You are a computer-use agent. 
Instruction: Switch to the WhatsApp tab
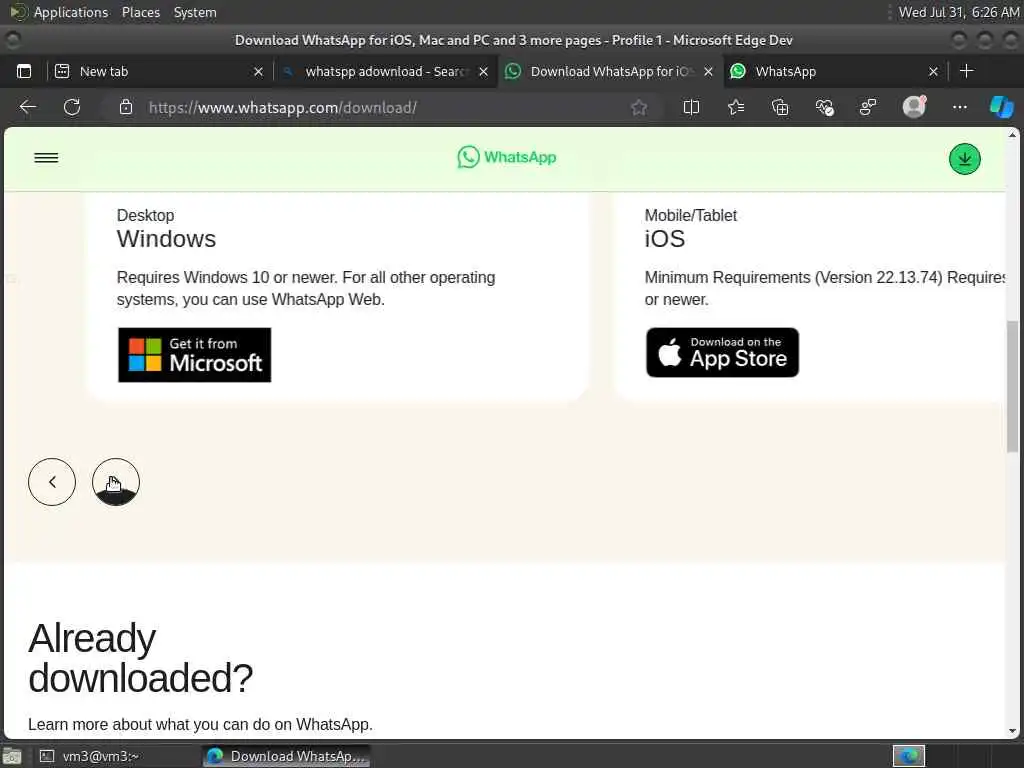point(836,71)
